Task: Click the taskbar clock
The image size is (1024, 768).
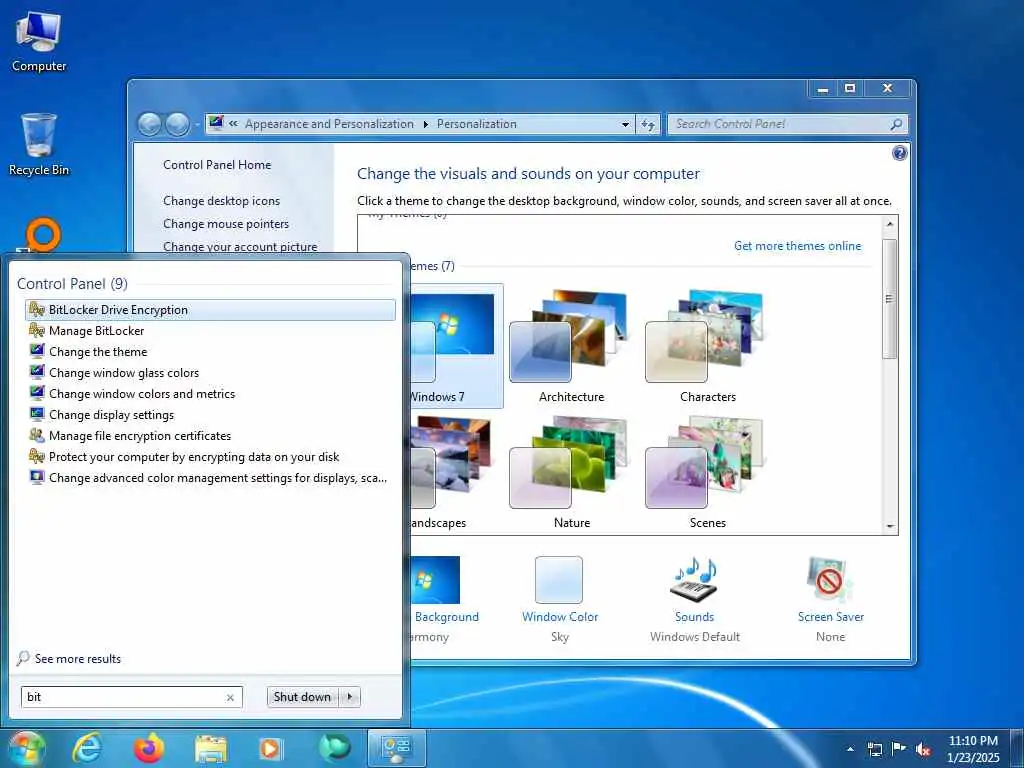Action: pos(973,749)
